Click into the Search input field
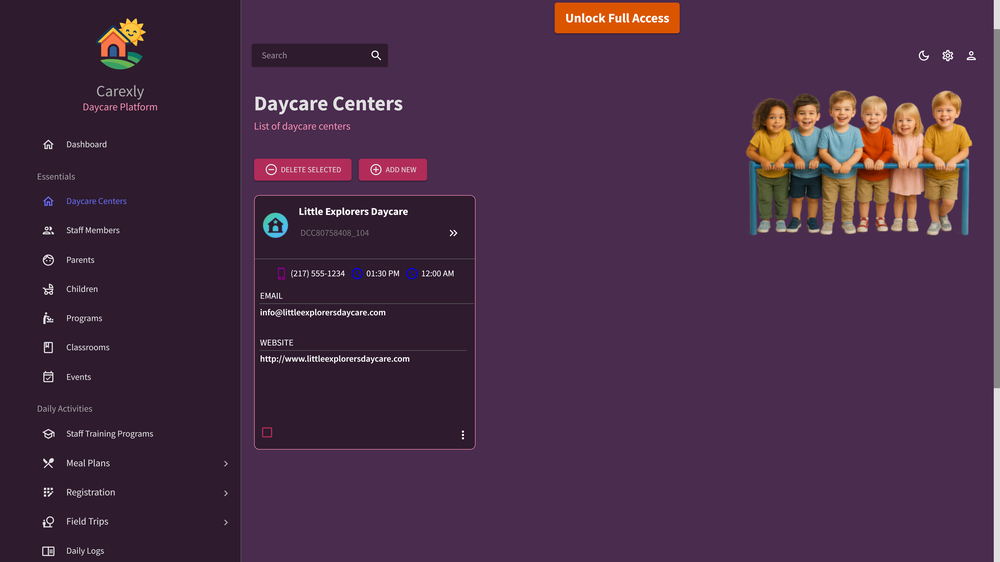This screenshot has height=562, width=1000. [312, 55]
